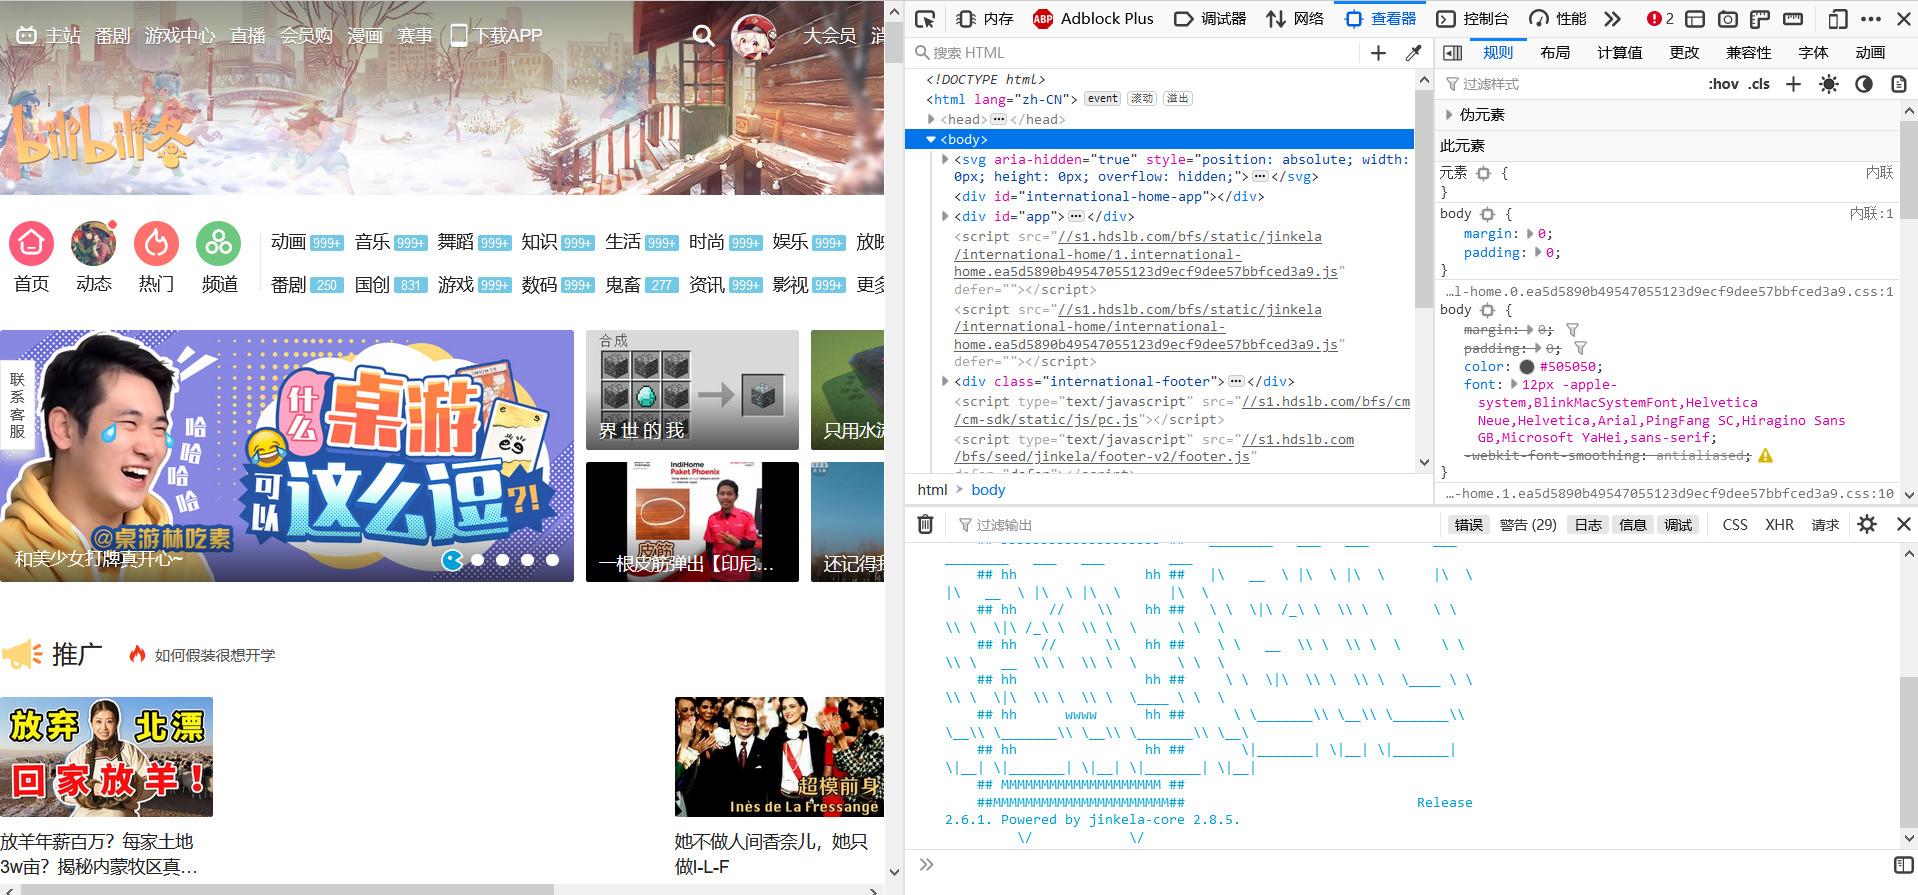Switch to the 布局 layout tab

(x=1555, y=53)
